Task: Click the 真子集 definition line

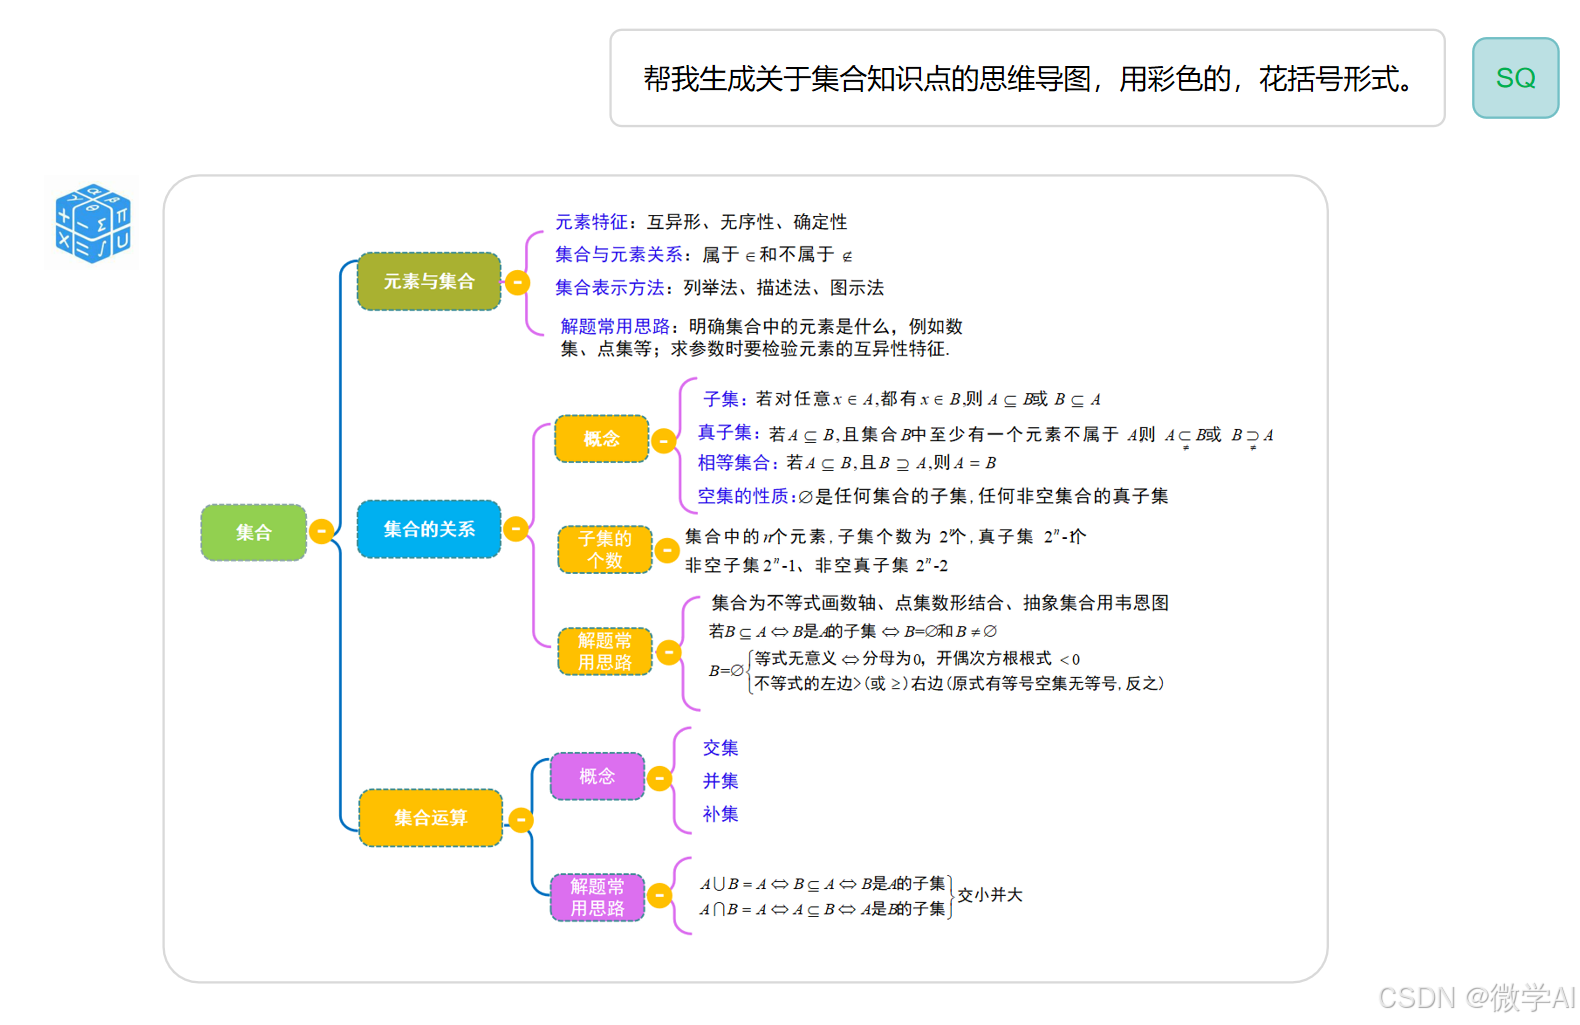Action: point(986,434)
